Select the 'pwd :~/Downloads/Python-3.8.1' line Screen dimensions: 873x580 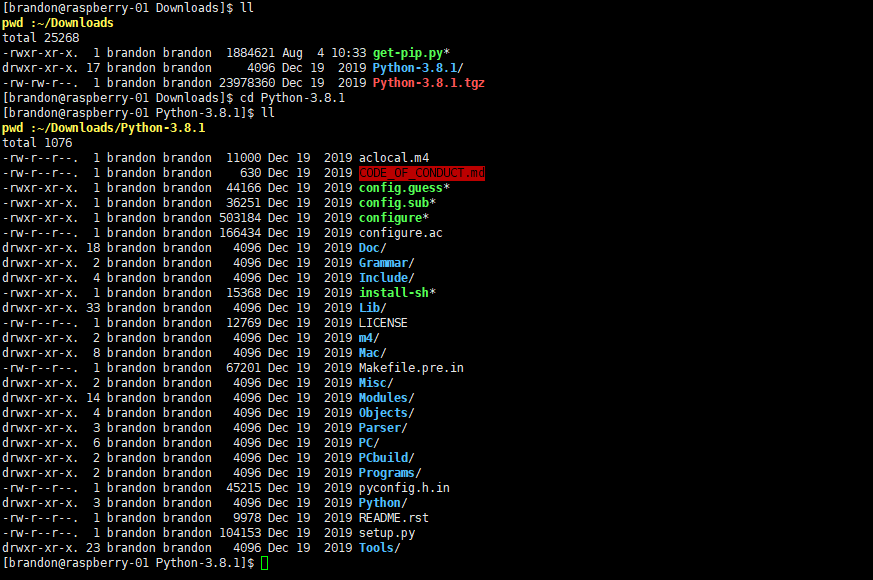tap(104, 128)
